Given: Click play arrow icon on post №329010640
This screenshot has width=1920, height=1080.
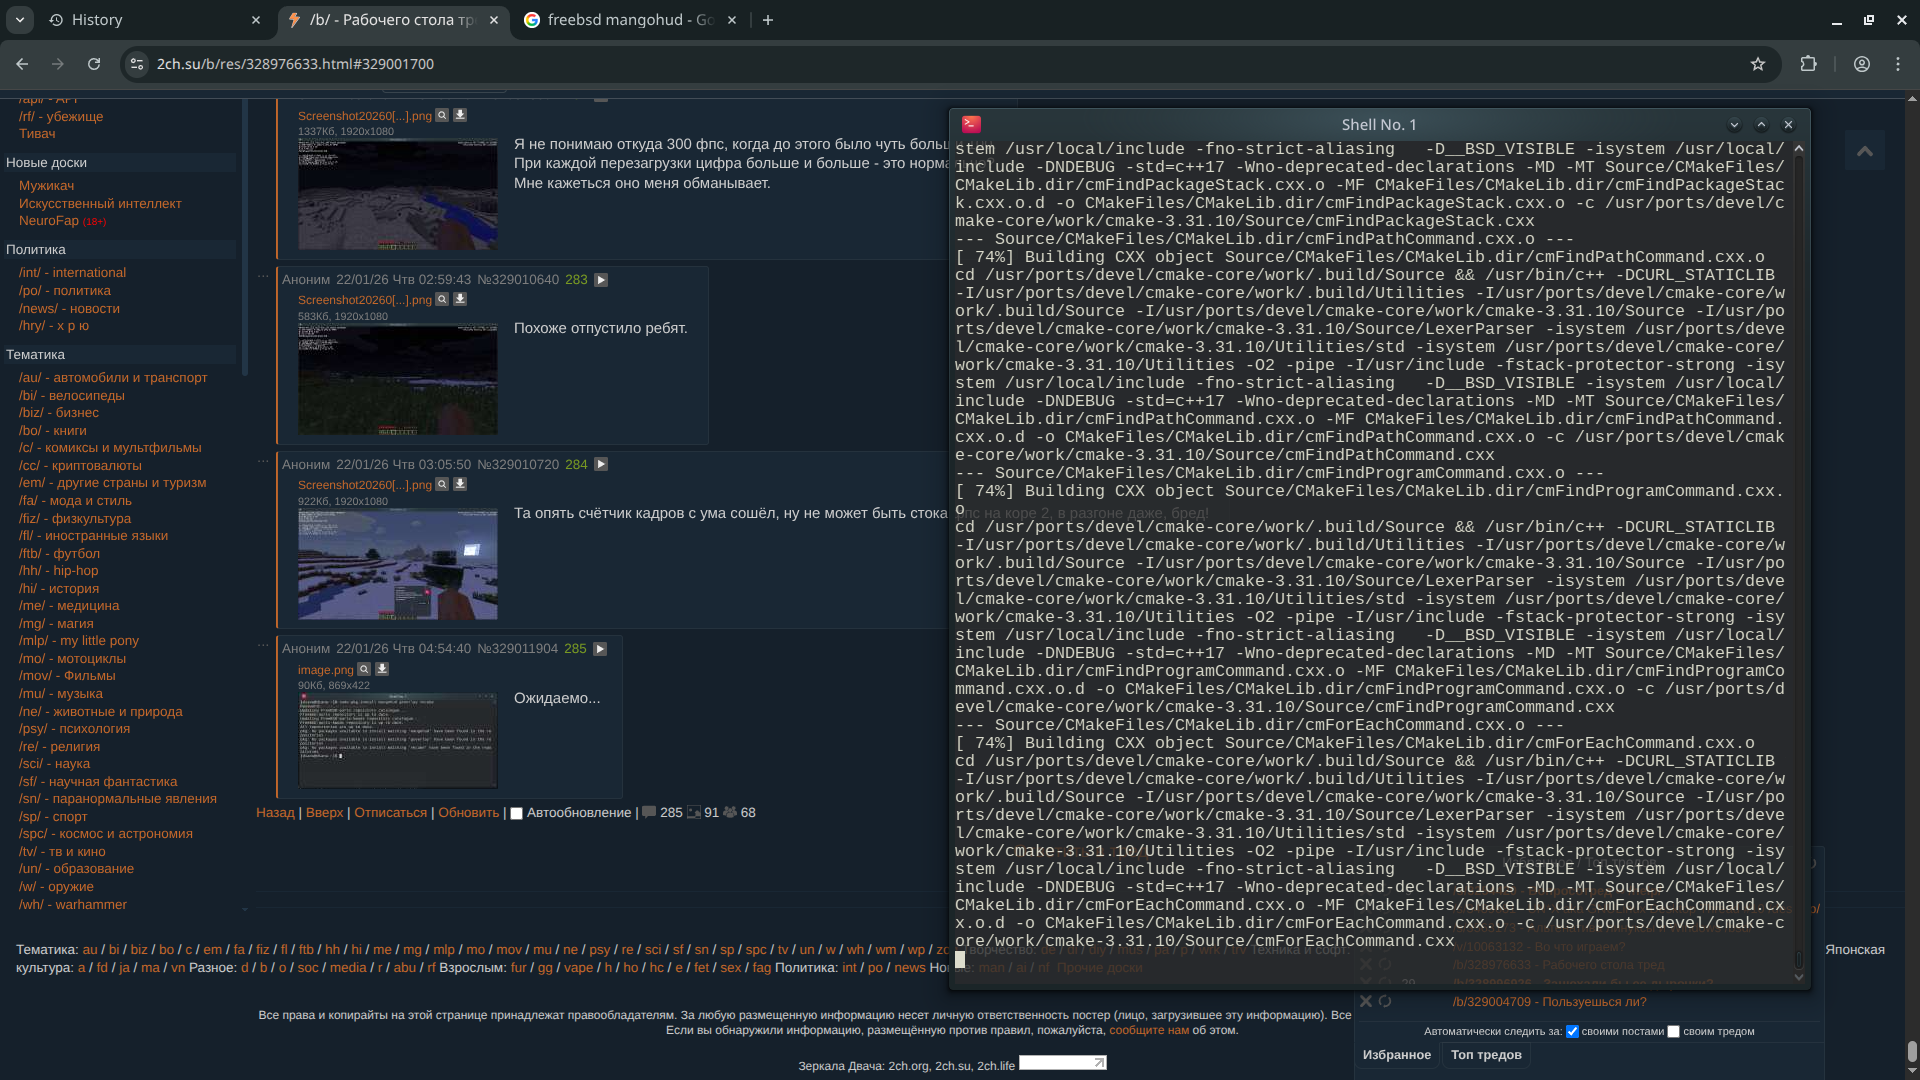Looking at the screenshot, I should pos(601,280).
